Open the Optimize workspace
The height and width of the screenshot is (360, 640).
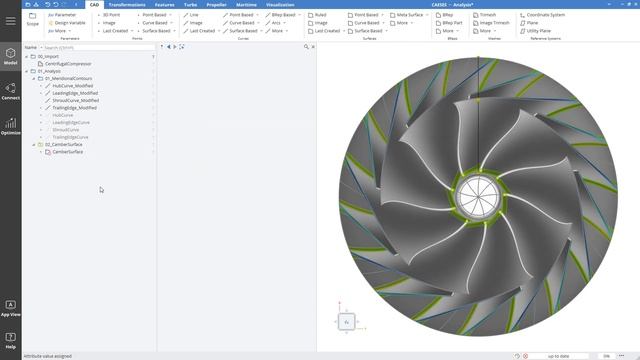(x=11, y=126)
